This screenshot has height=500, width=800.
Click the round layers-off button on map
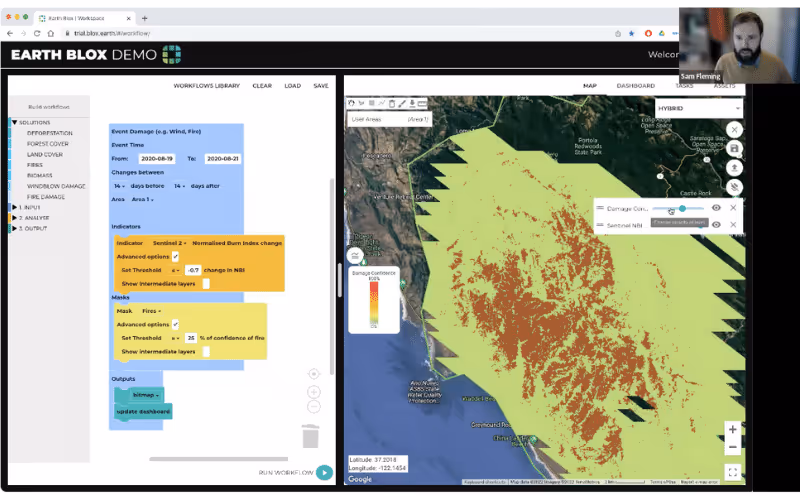(x=734, y=187)
